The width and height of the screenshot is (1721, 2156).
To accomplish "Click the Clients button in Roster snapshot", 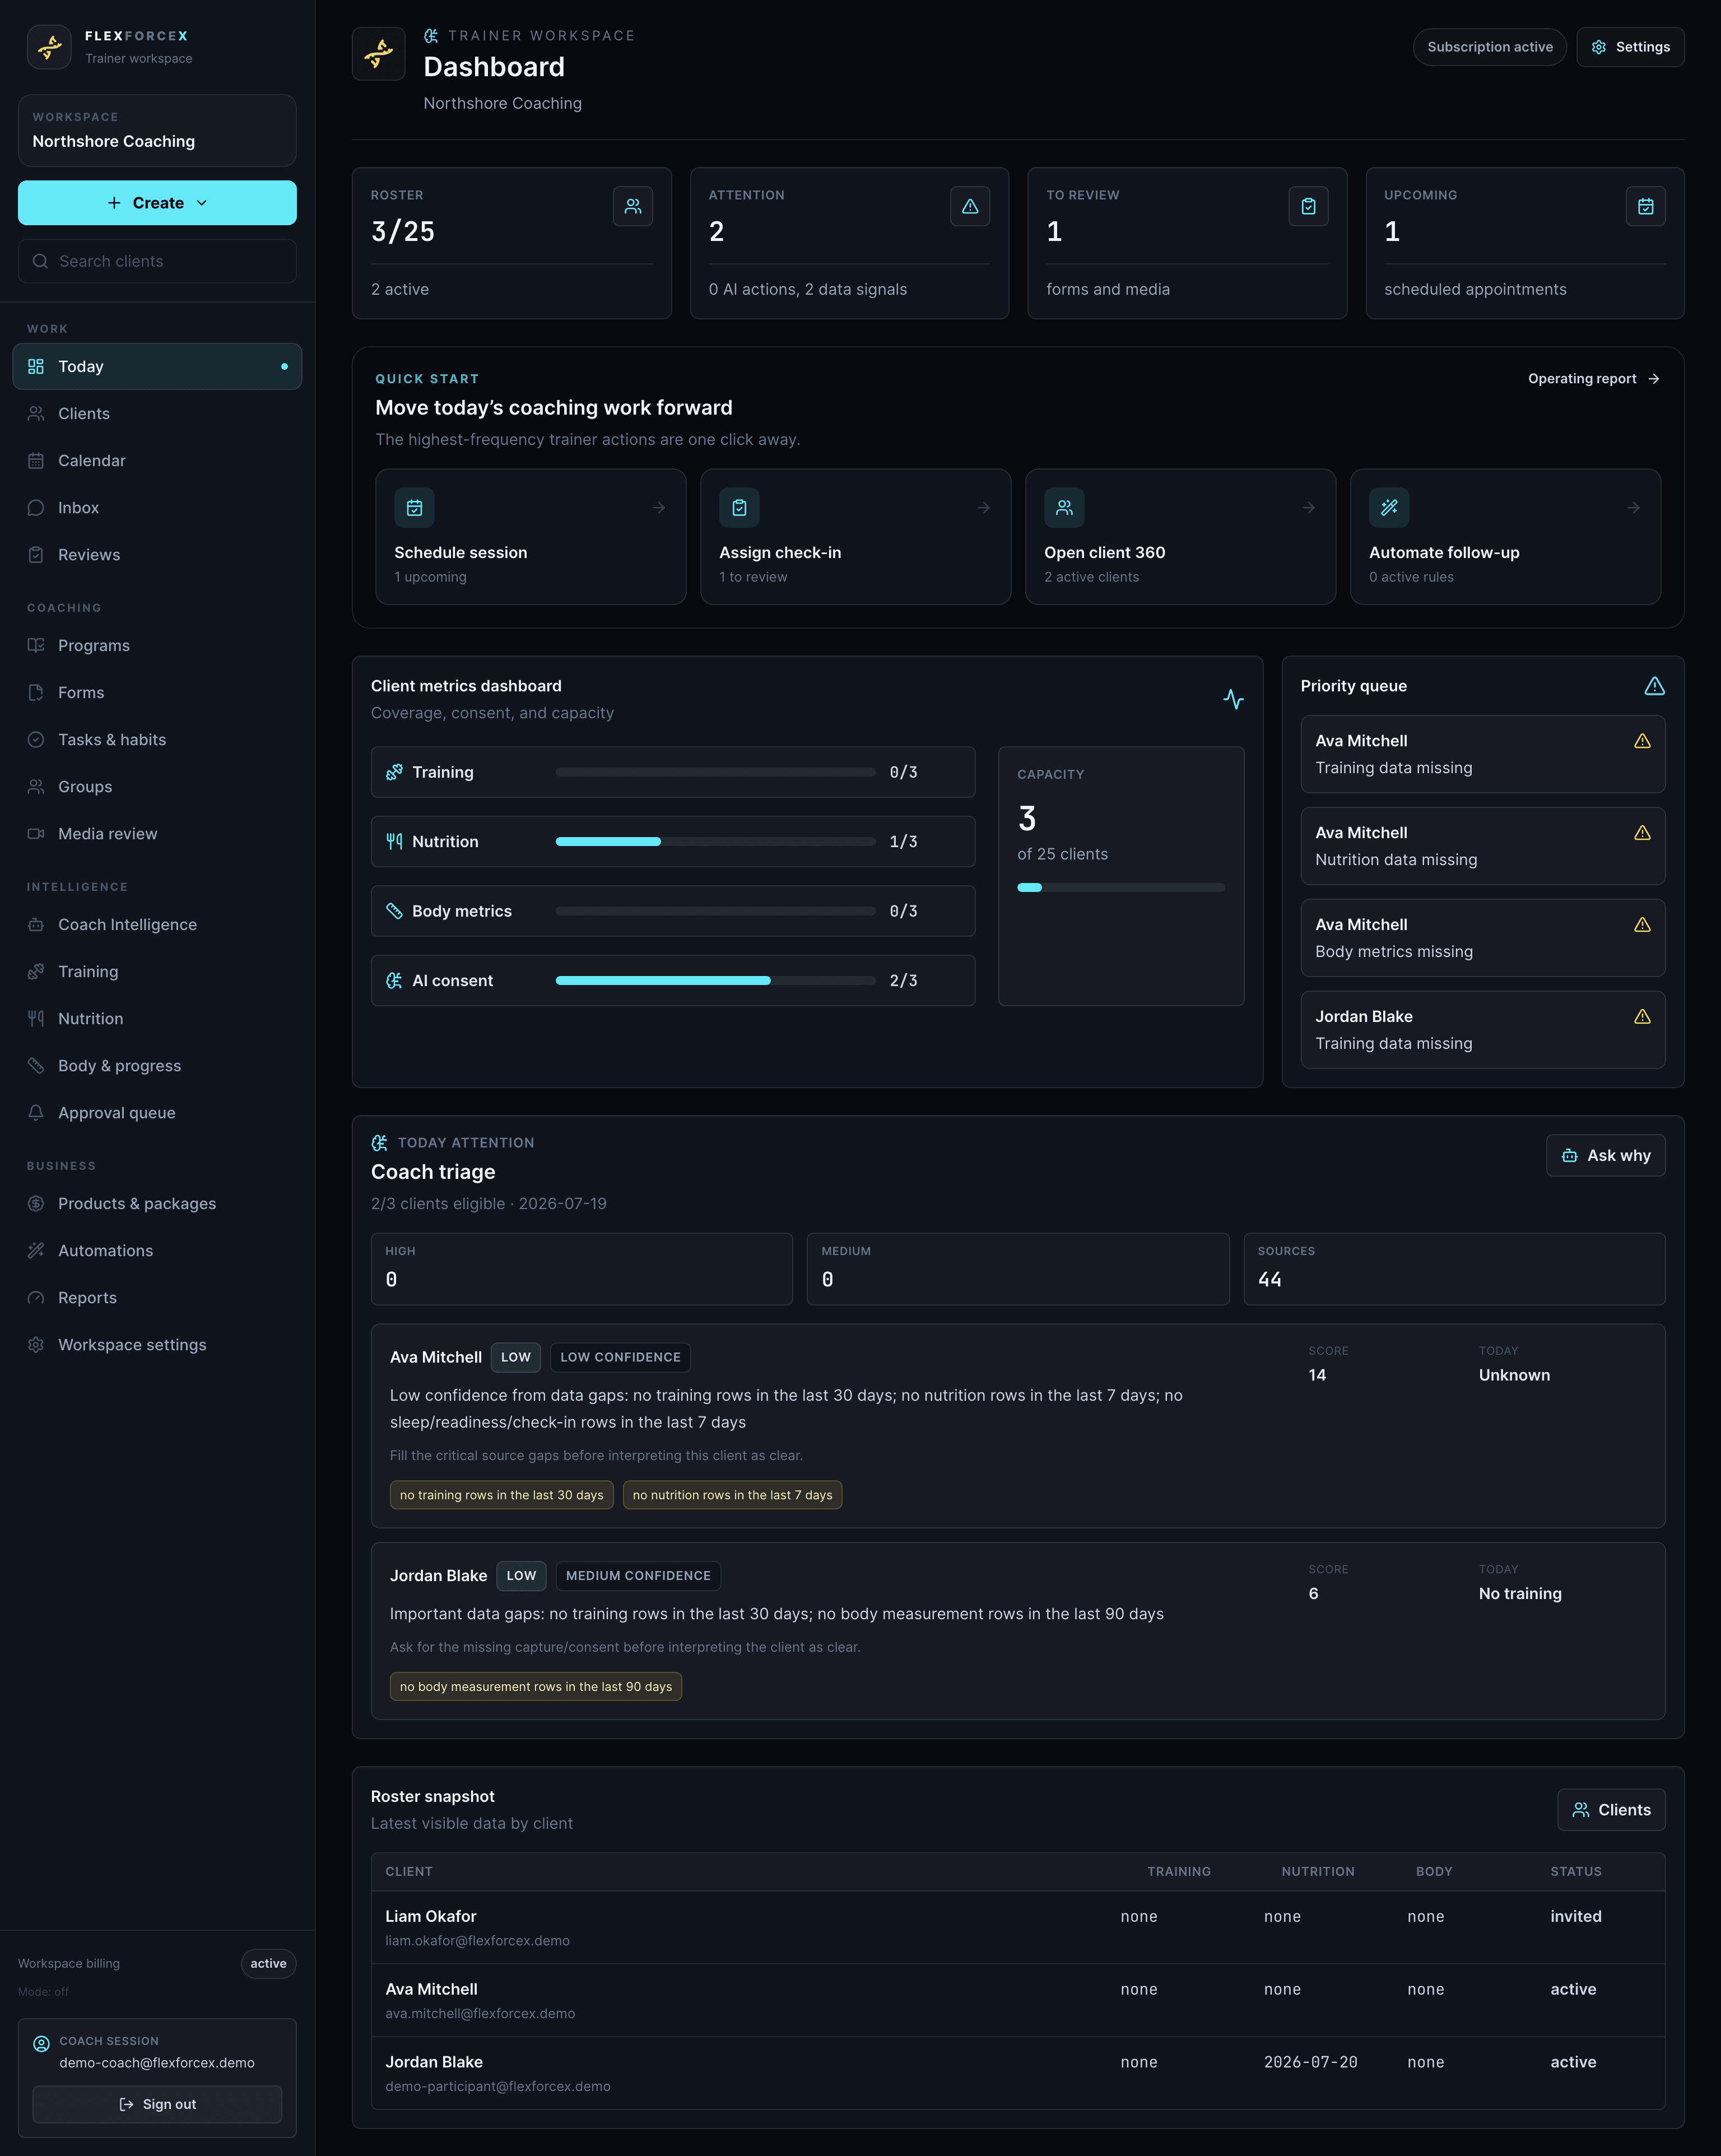I will pos(1611,1810).
